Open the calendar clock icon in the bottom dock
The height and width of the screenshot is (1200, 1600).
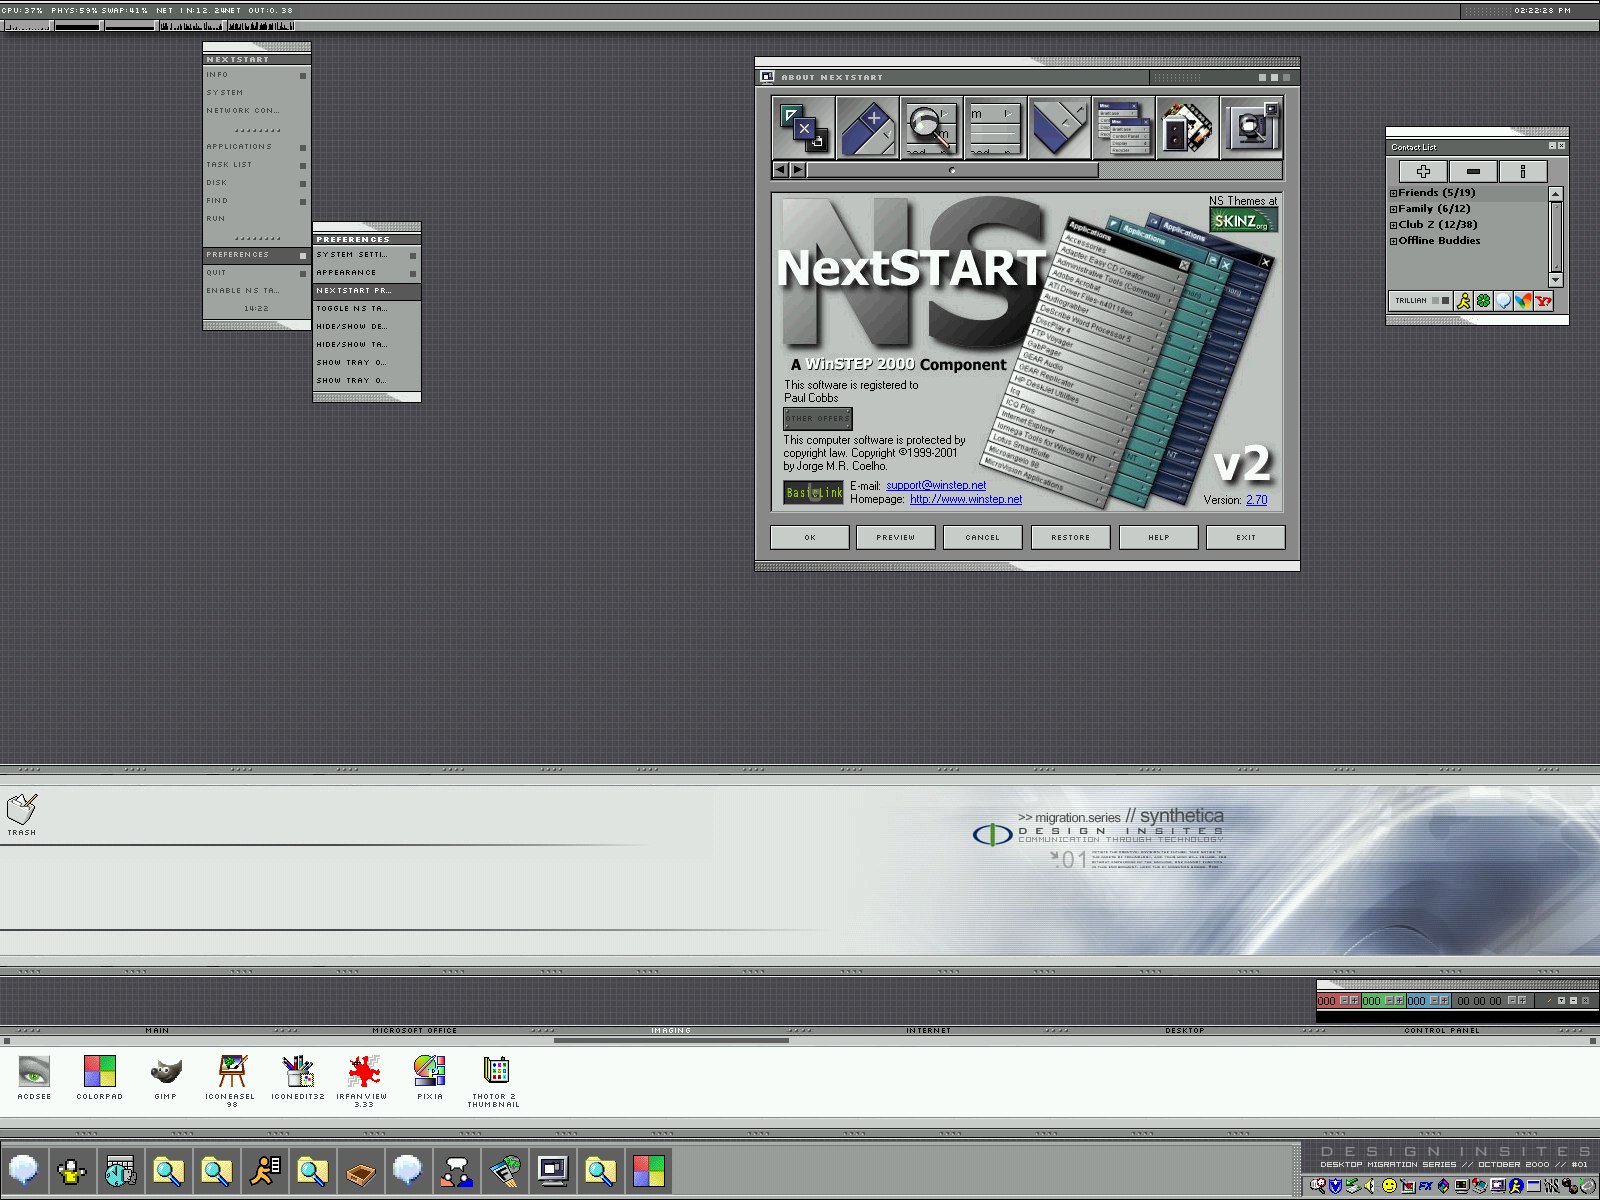click(x=120, y=1170)
